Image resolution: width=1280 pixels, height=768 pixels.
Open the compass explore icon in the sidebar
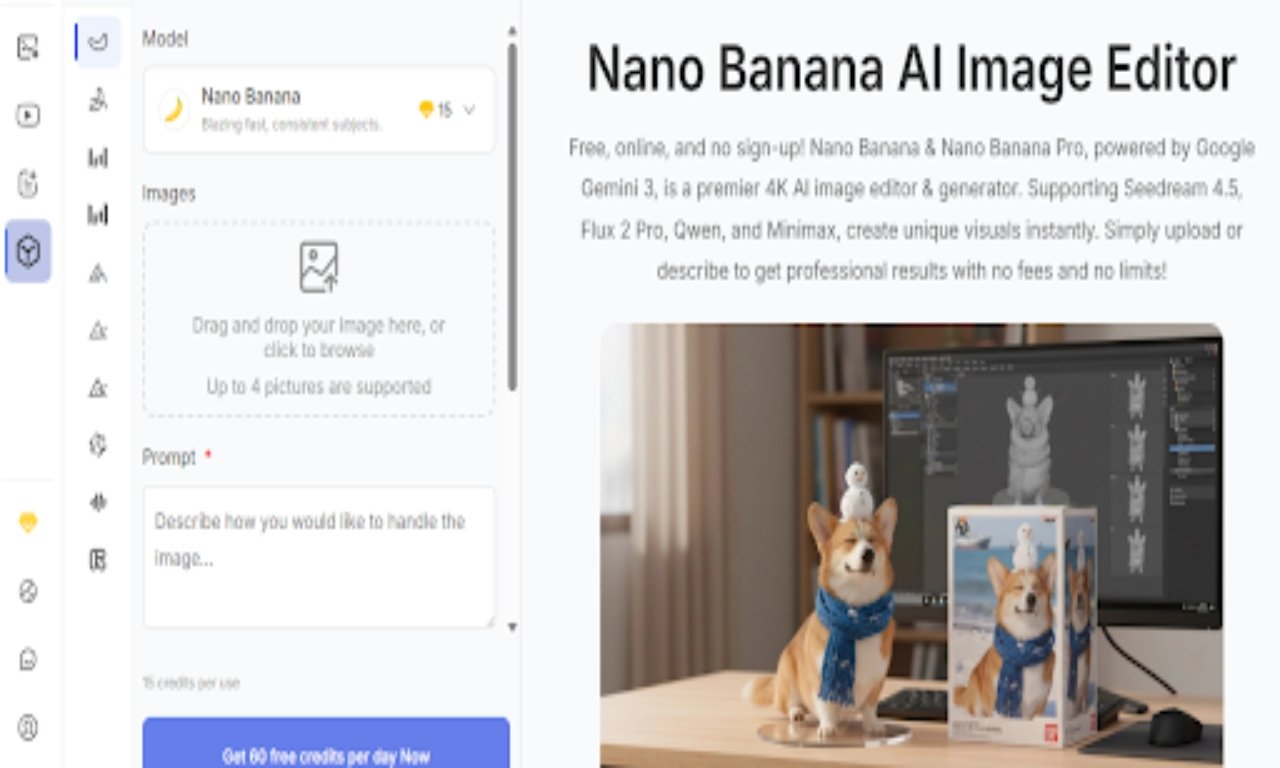[28, 591]
